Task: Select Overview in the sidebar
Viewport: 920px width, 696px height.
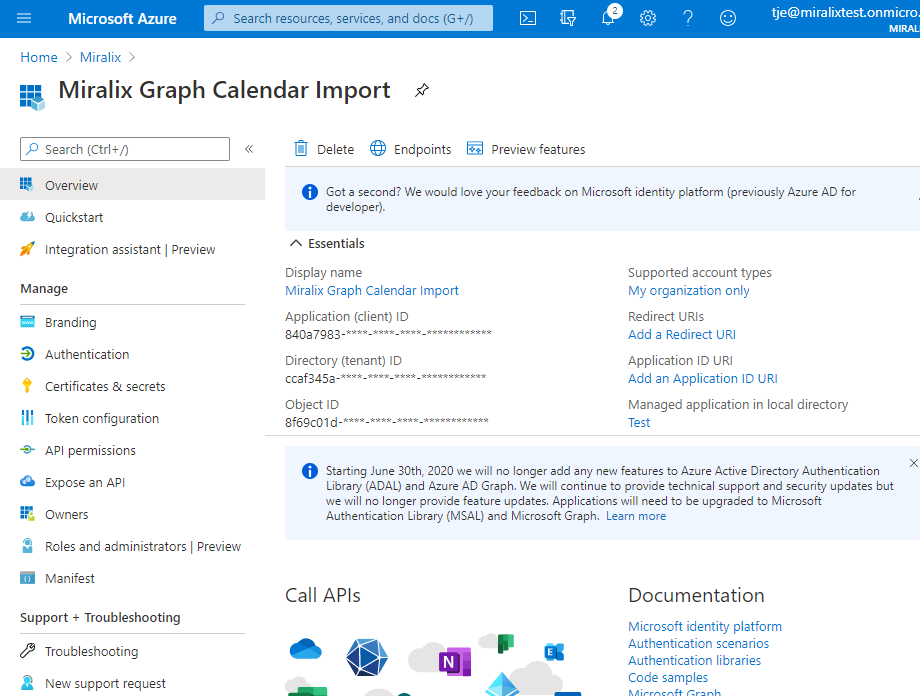Action: [x=133, y=185]
